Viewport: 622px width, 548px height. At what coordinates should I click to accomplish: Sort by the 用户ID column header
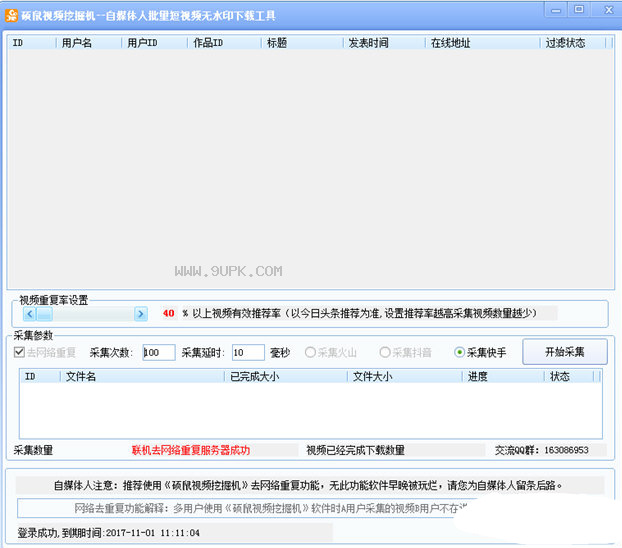point(154,42)
